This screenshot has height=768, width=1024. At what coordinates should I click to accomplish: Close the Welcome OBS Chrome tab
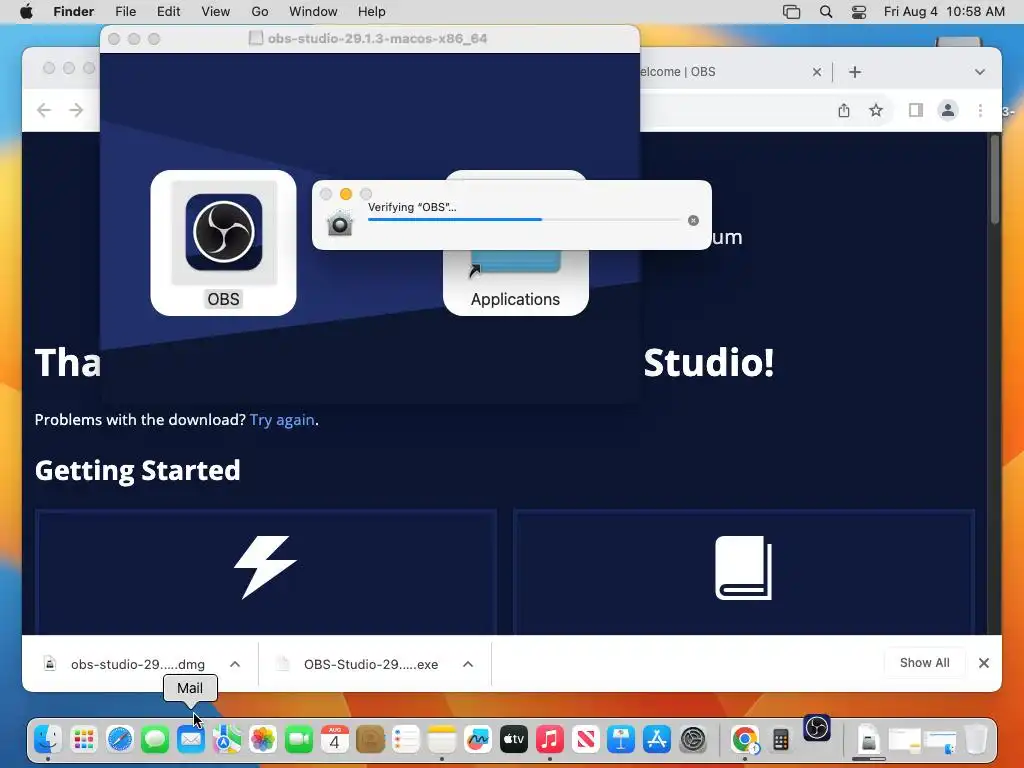pos(817,72)
